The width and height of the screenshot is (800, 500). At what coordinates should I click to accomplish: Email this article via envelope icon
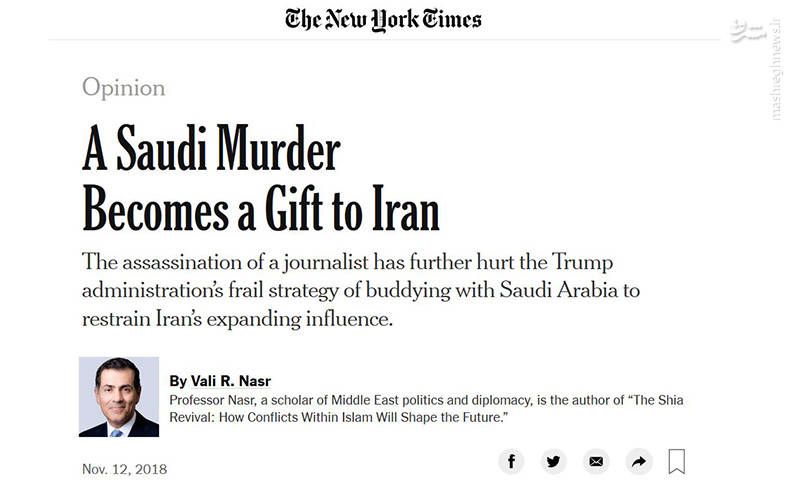tap(596, 462)
